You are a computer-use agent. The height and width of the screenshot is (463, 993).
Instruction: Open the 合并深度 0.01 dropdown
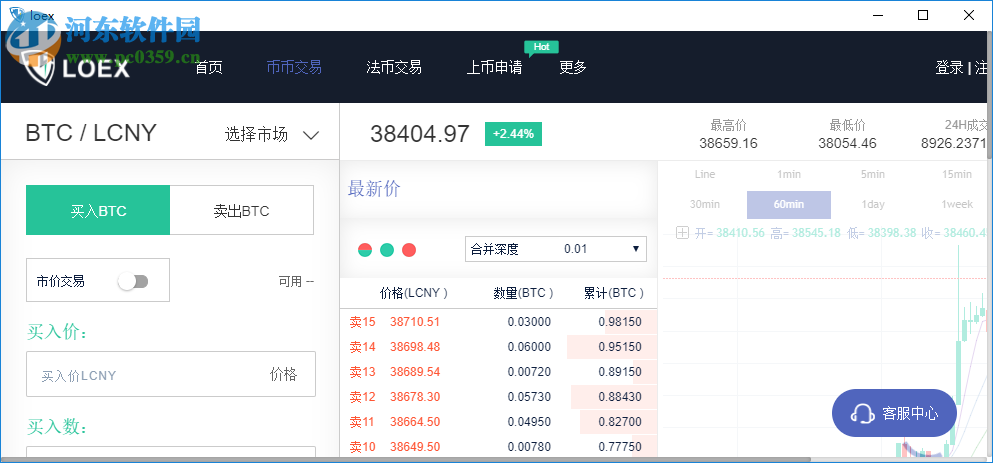point(556,249)
